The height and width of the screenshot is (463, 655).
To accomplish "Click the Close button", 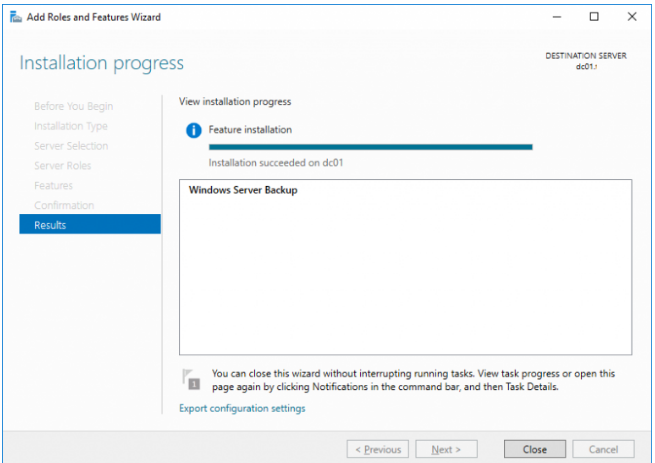I will coord(535,449).
